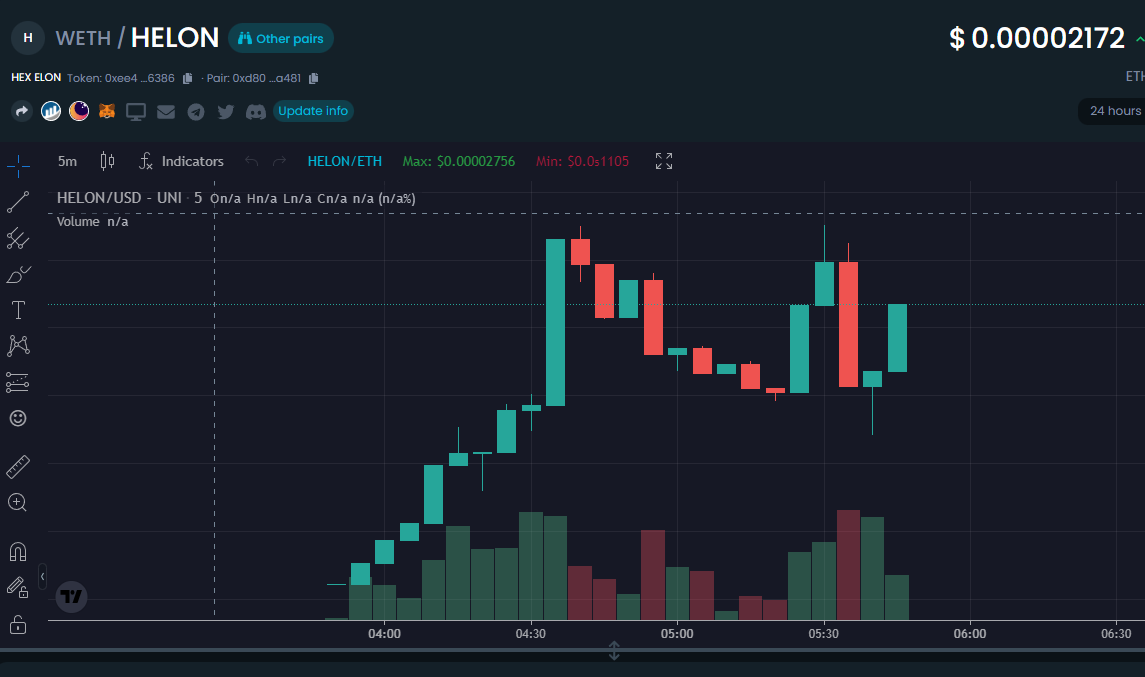
Task: Click the chart resize handle arrows
Action: [614, 650]
